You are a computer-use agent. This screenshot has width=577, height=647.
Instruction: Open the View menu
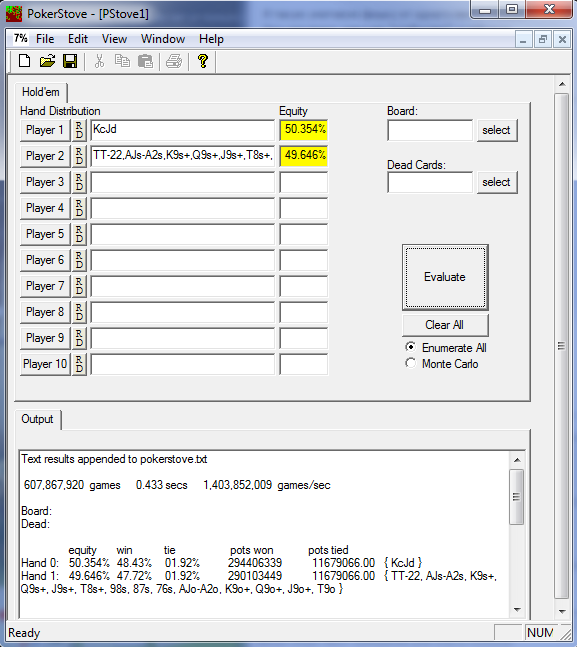coord(114,39)
